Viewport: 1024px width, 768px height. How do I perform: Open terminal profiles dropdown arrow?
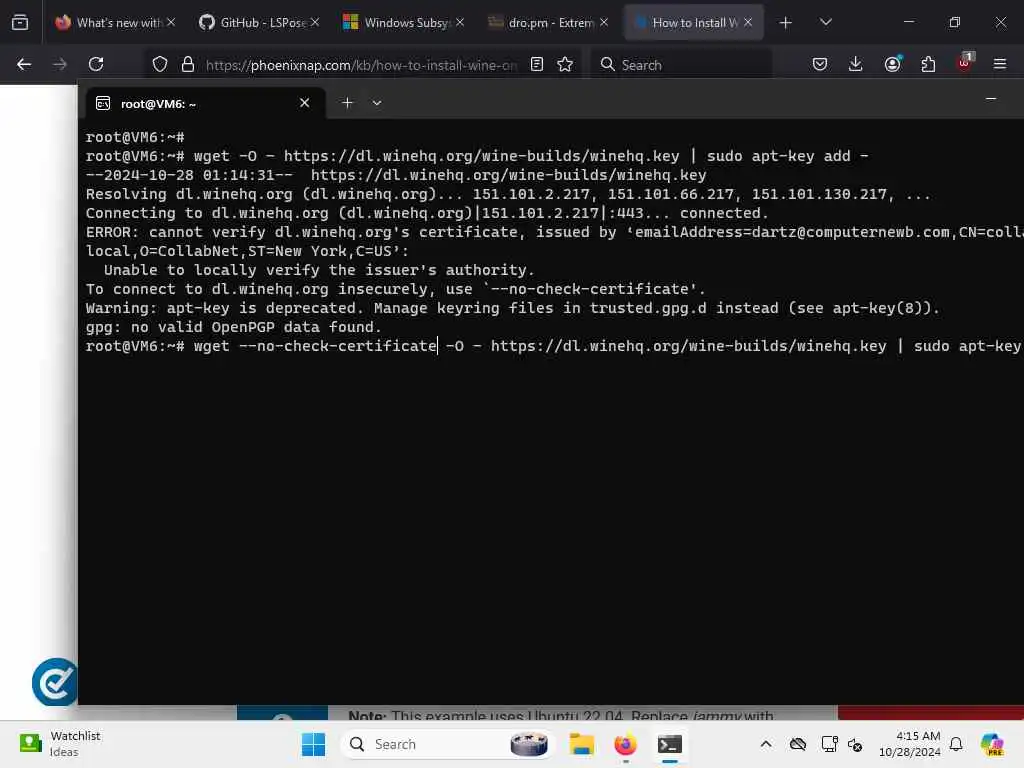click(x=377, y=103)
